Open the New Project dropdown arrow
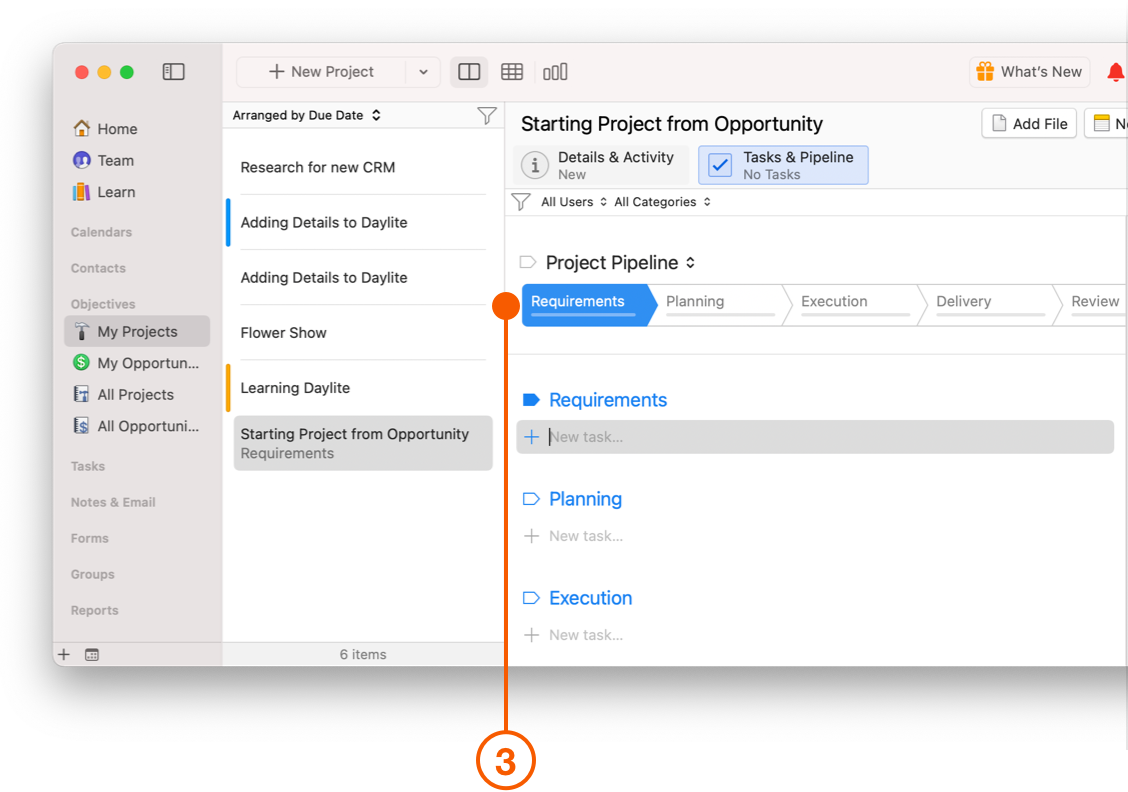Screen dimensions: 1128x792 point(423,72)
